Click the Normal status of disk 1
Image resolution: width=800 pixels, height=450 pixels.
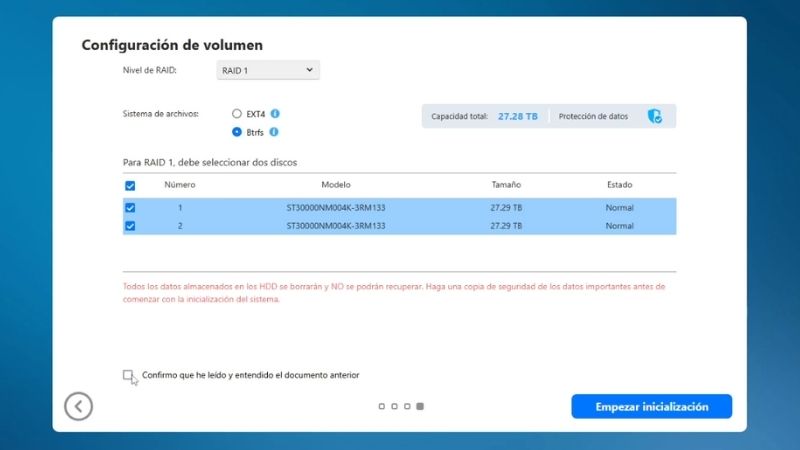tap(619, 208)
